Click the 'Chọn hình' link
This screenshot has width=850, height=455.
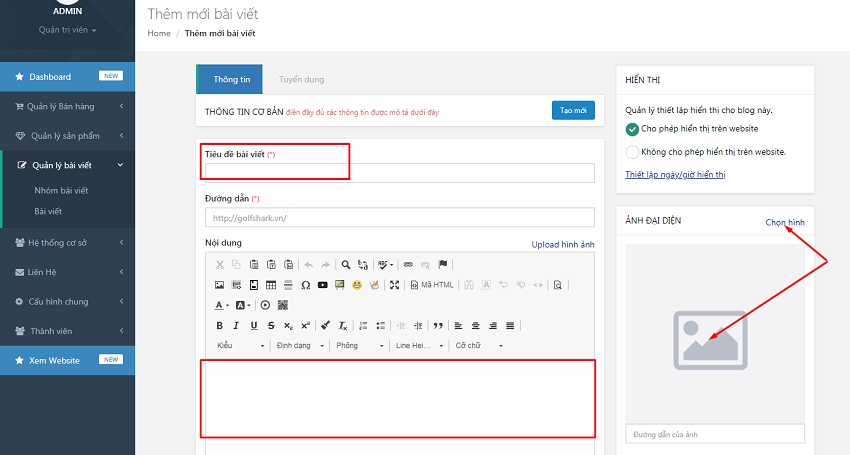pyautogui.click(x=784, y=222)
